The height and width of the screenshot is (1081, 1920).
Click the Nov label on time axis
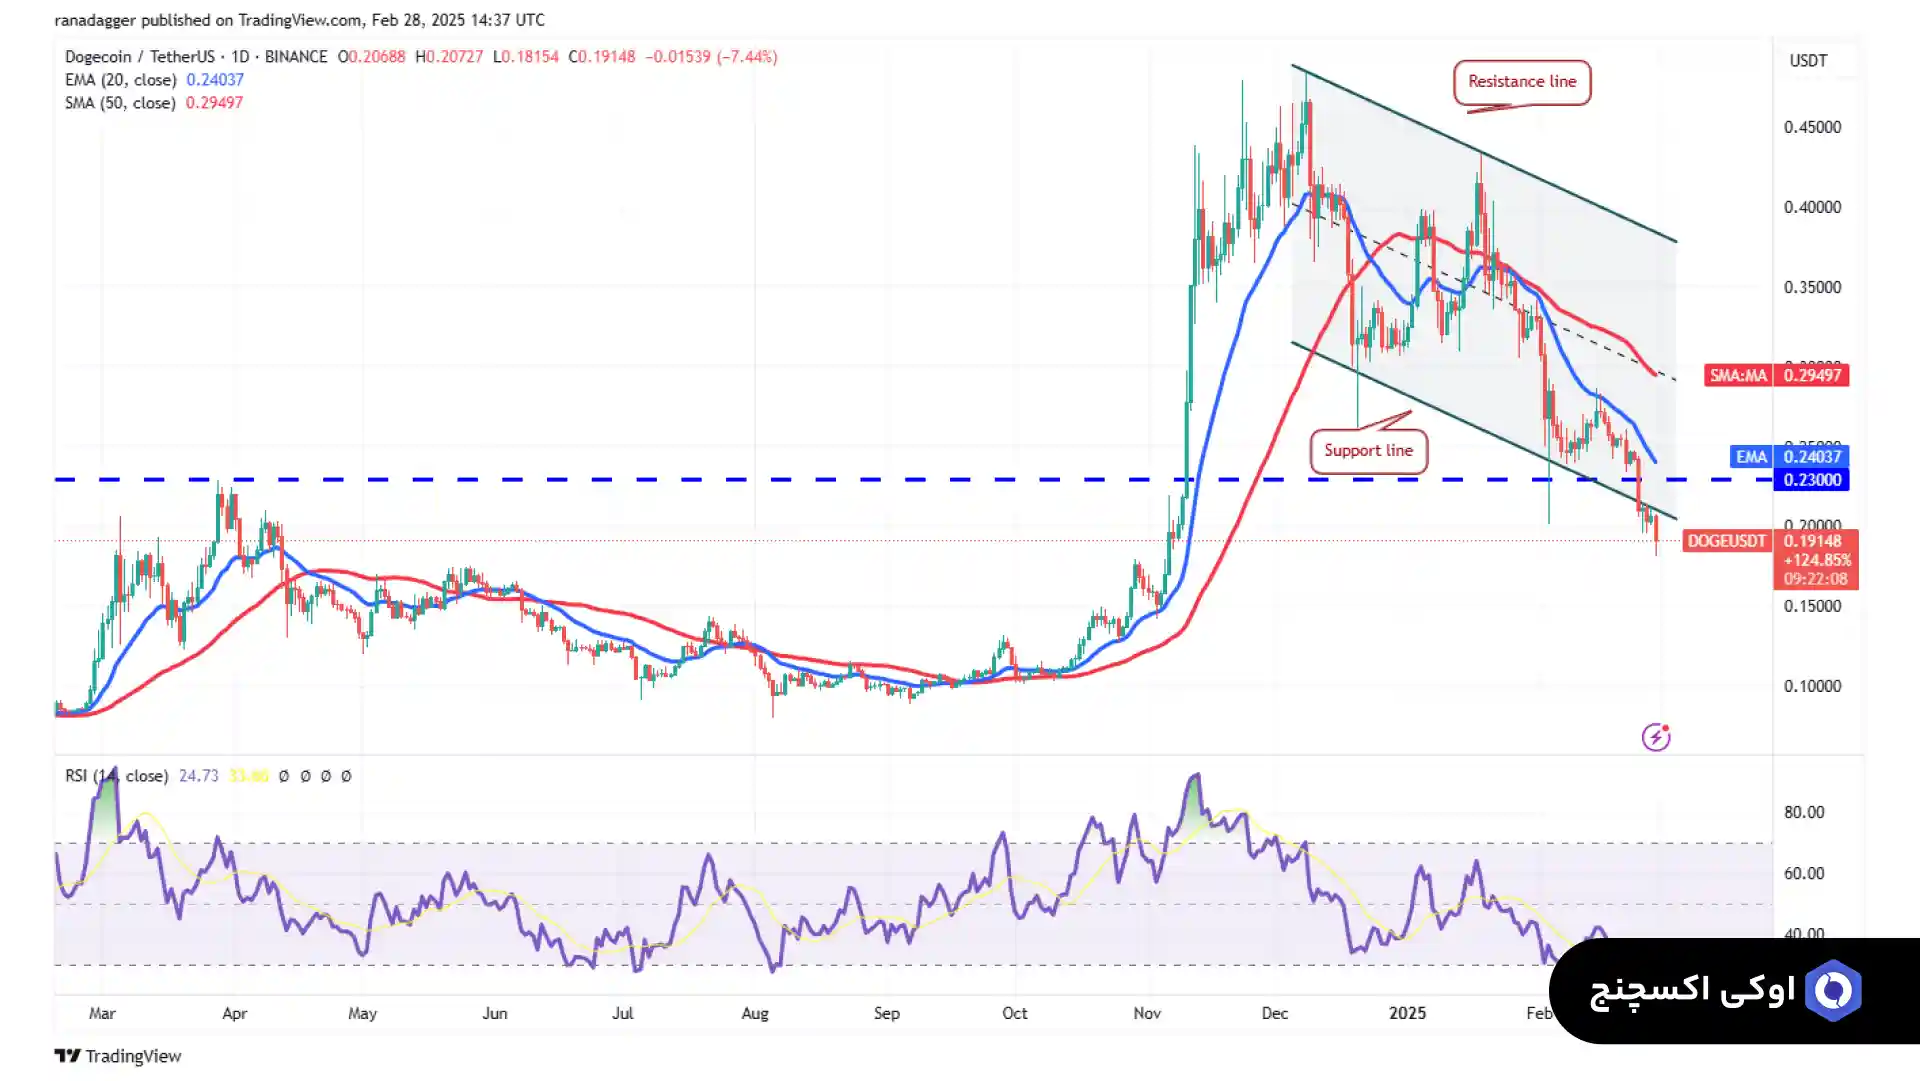tap(1147, 1013)
